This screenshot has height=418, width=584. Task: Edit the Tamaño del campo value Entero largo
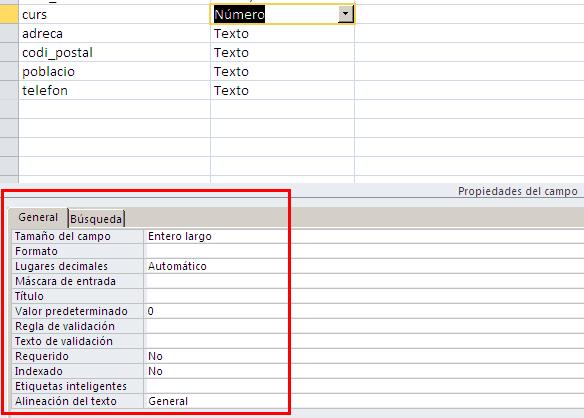click(x=364, y=236)
